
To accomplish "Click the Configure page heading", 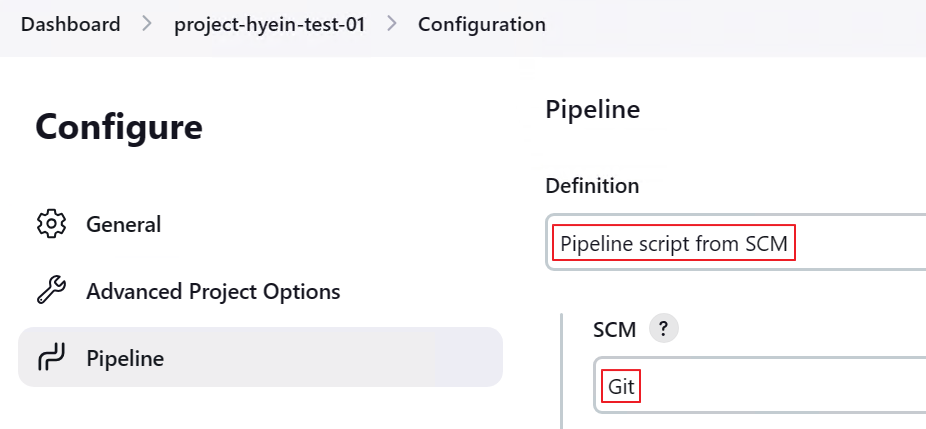I will [118, 127].
